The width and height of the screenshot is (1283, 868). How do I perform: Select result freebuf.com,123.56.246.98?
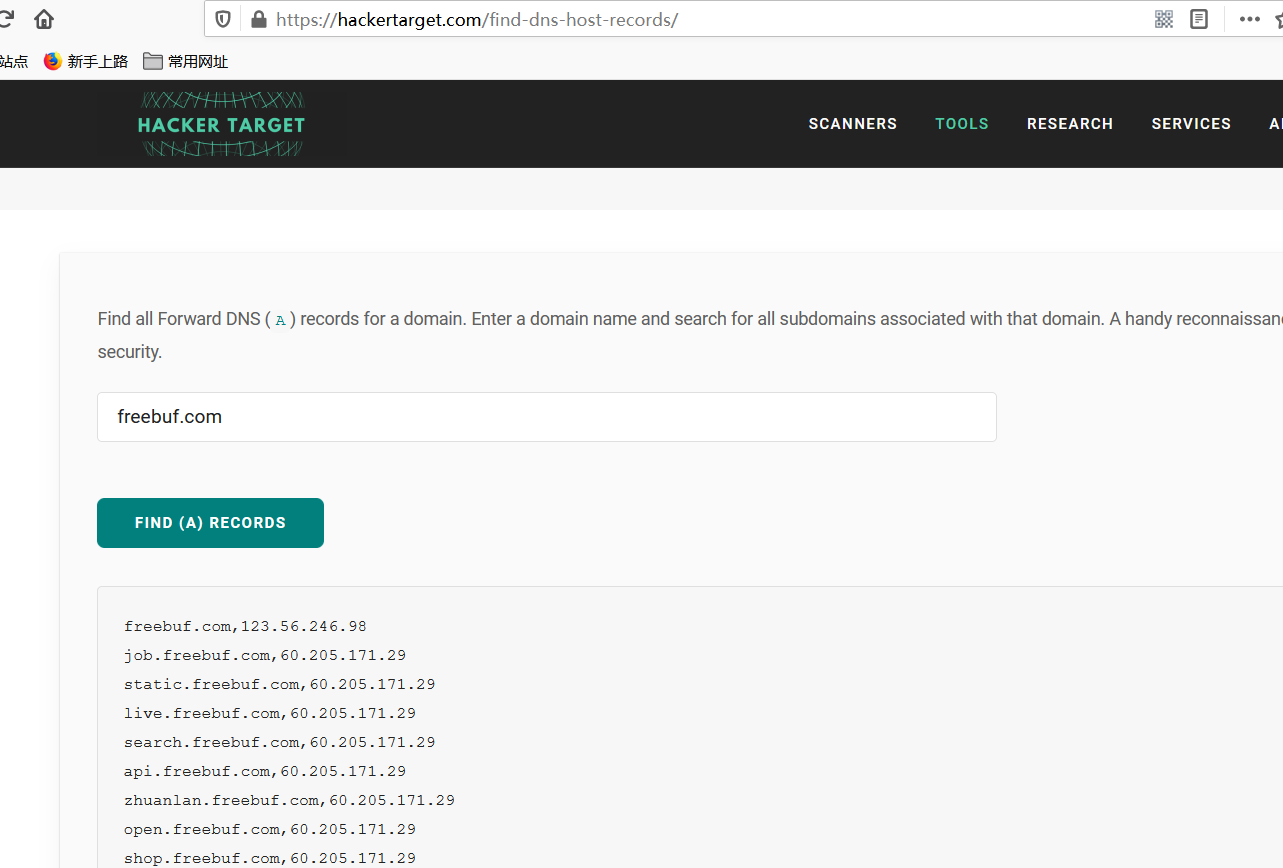pyautogui.click(x=245, y=627)
